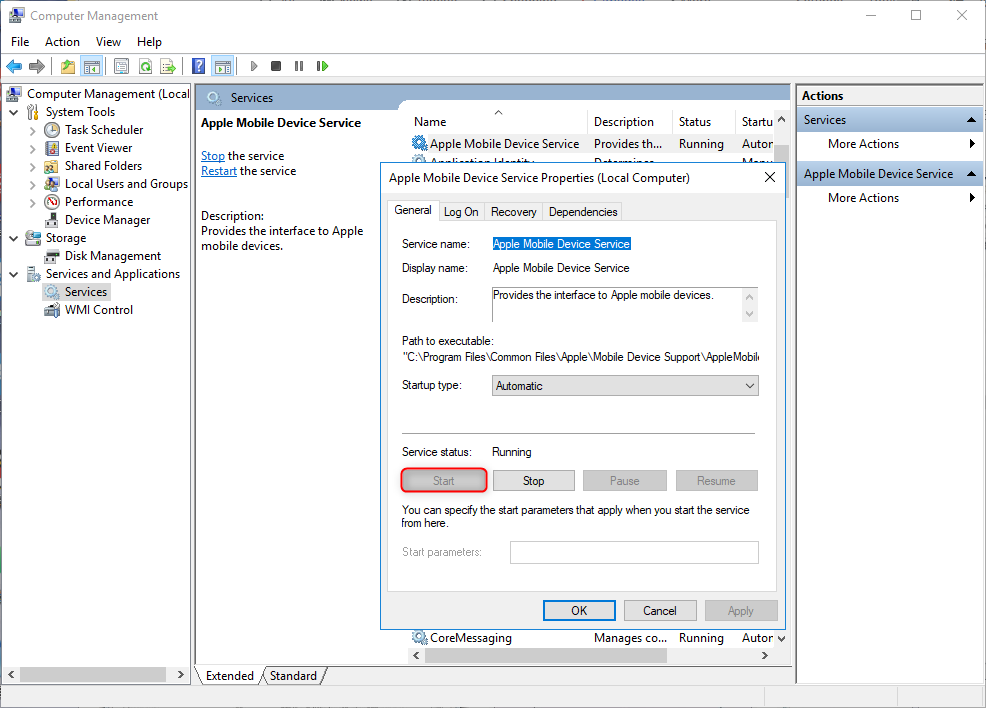Expand the Local Users and Groups arrow
986x708 pixels.
coord(33,185)
